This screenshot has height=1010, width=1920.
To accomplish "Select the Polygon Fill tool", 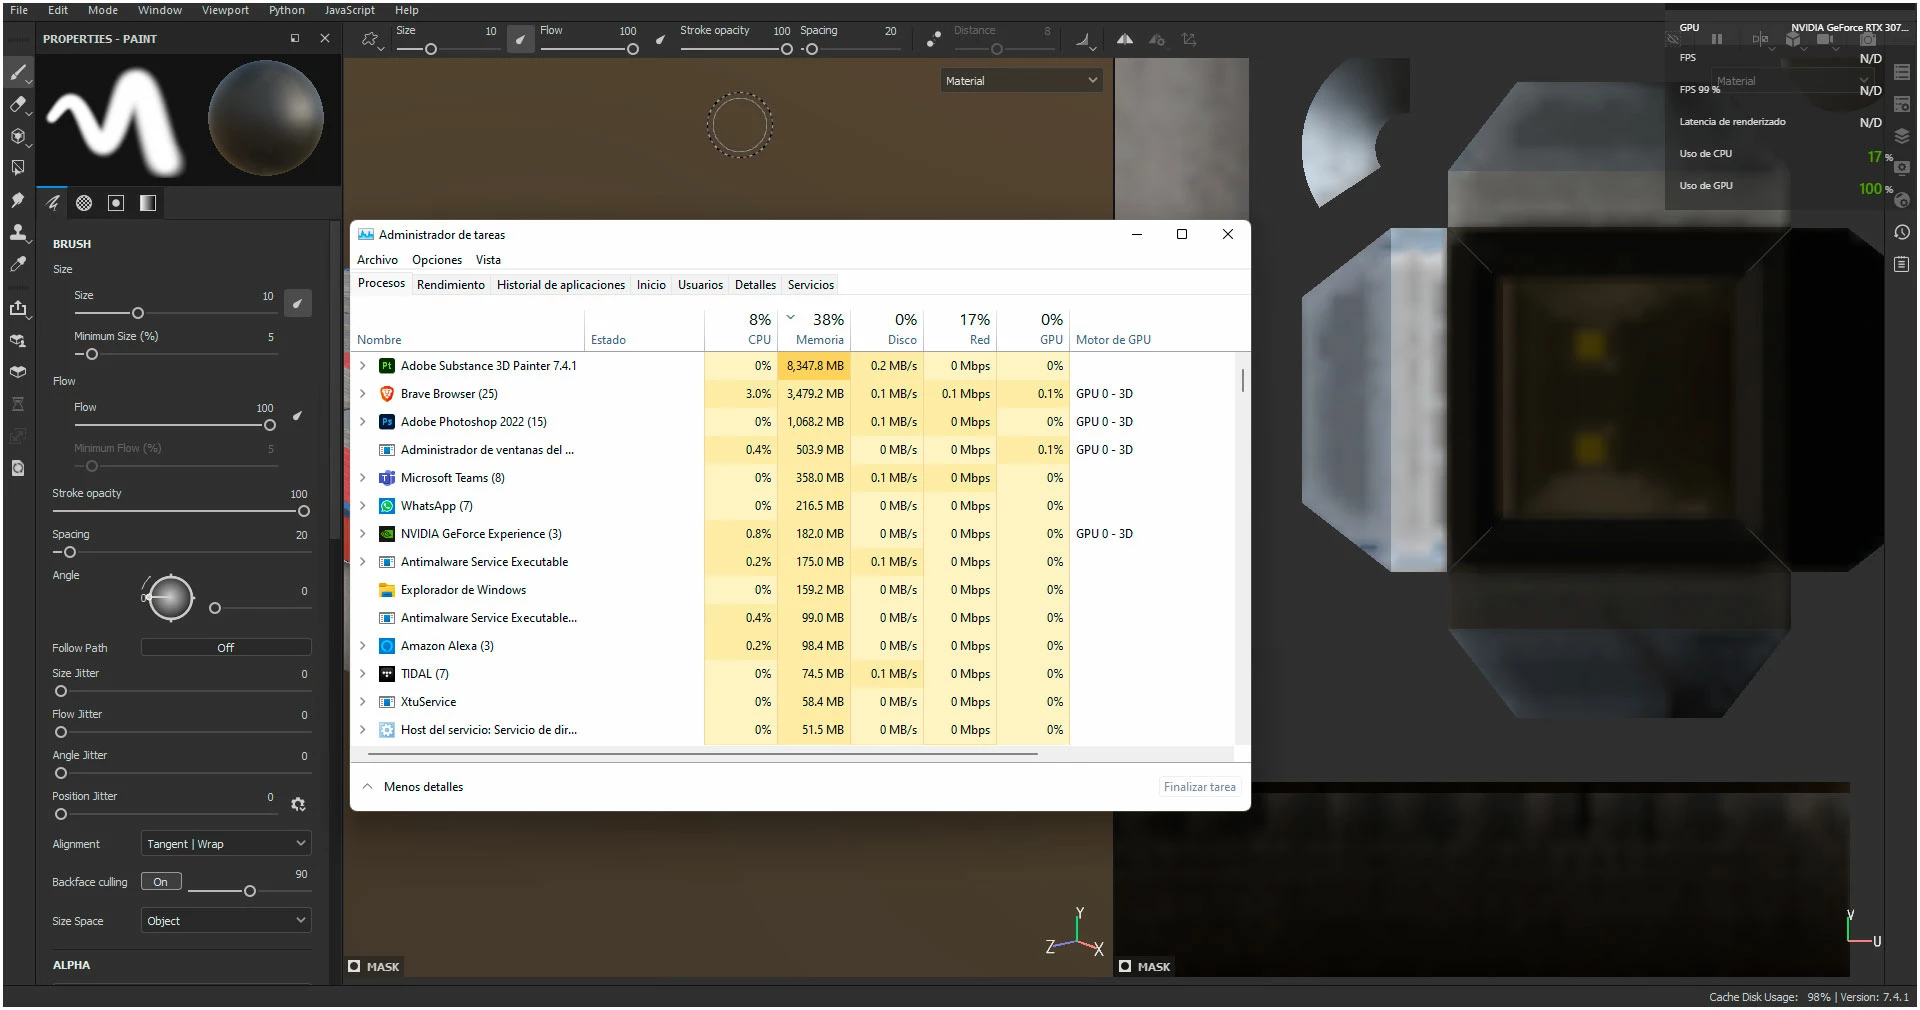I will (x=18, y=168).
